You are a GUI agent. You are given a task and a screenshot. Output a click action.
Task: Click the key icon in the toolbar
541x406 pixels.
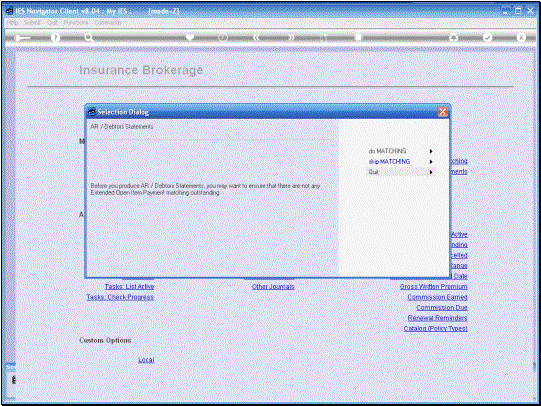[x=22, y=38]
